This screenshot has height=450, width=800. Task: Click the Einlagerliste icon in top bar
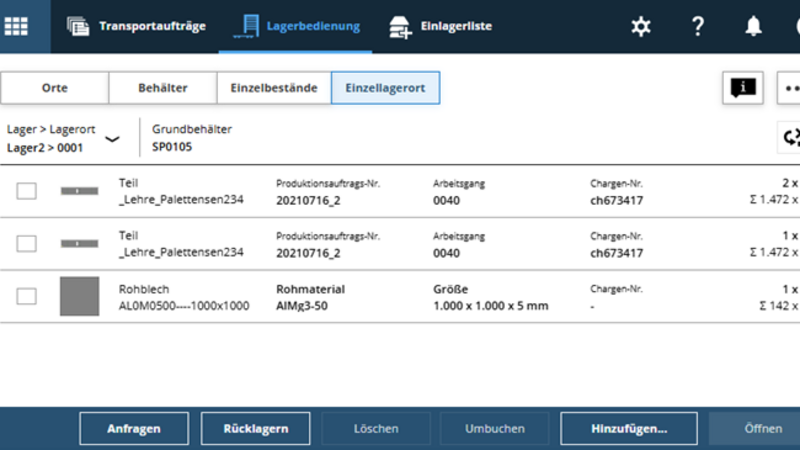click(x=401, y=27)
